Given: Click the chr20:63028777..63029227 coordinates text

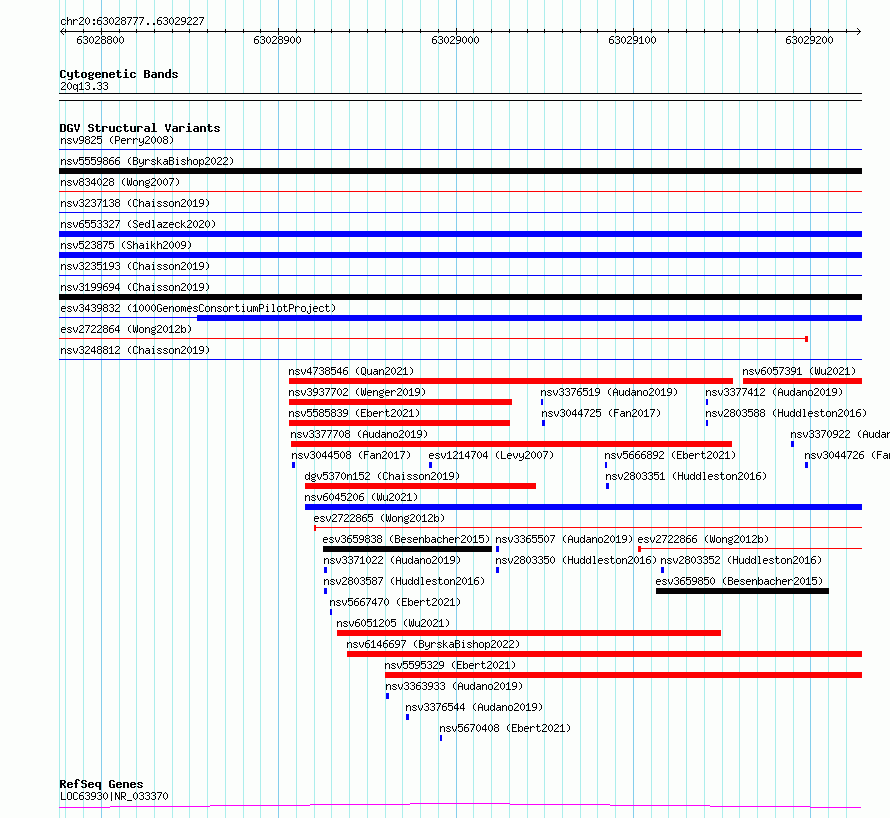Looking at the screenshot, I should click(132, 21).
